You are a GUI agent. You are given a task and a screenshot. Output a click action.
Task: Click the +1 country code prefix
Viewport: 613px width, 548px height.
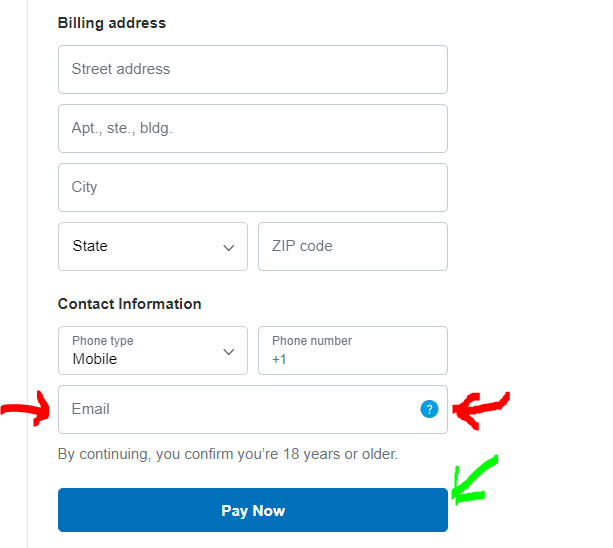279,359
